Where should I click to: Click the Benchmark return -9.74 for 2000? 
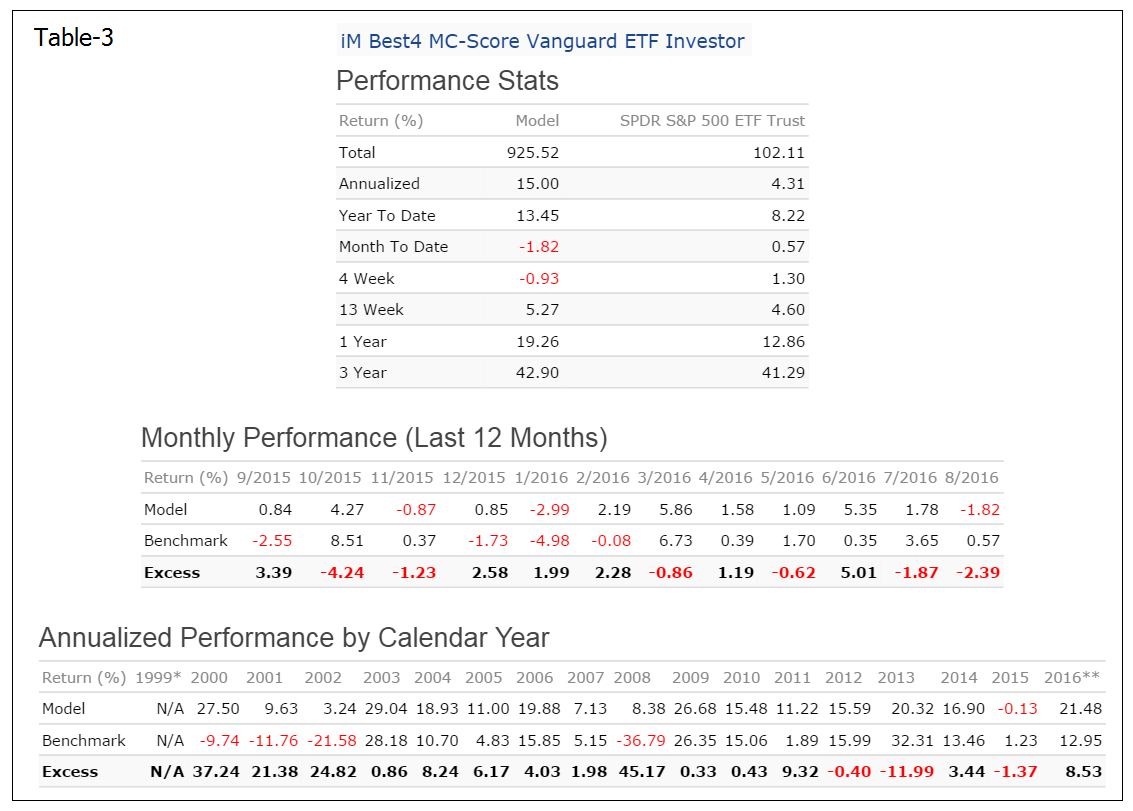click(220, 741)
